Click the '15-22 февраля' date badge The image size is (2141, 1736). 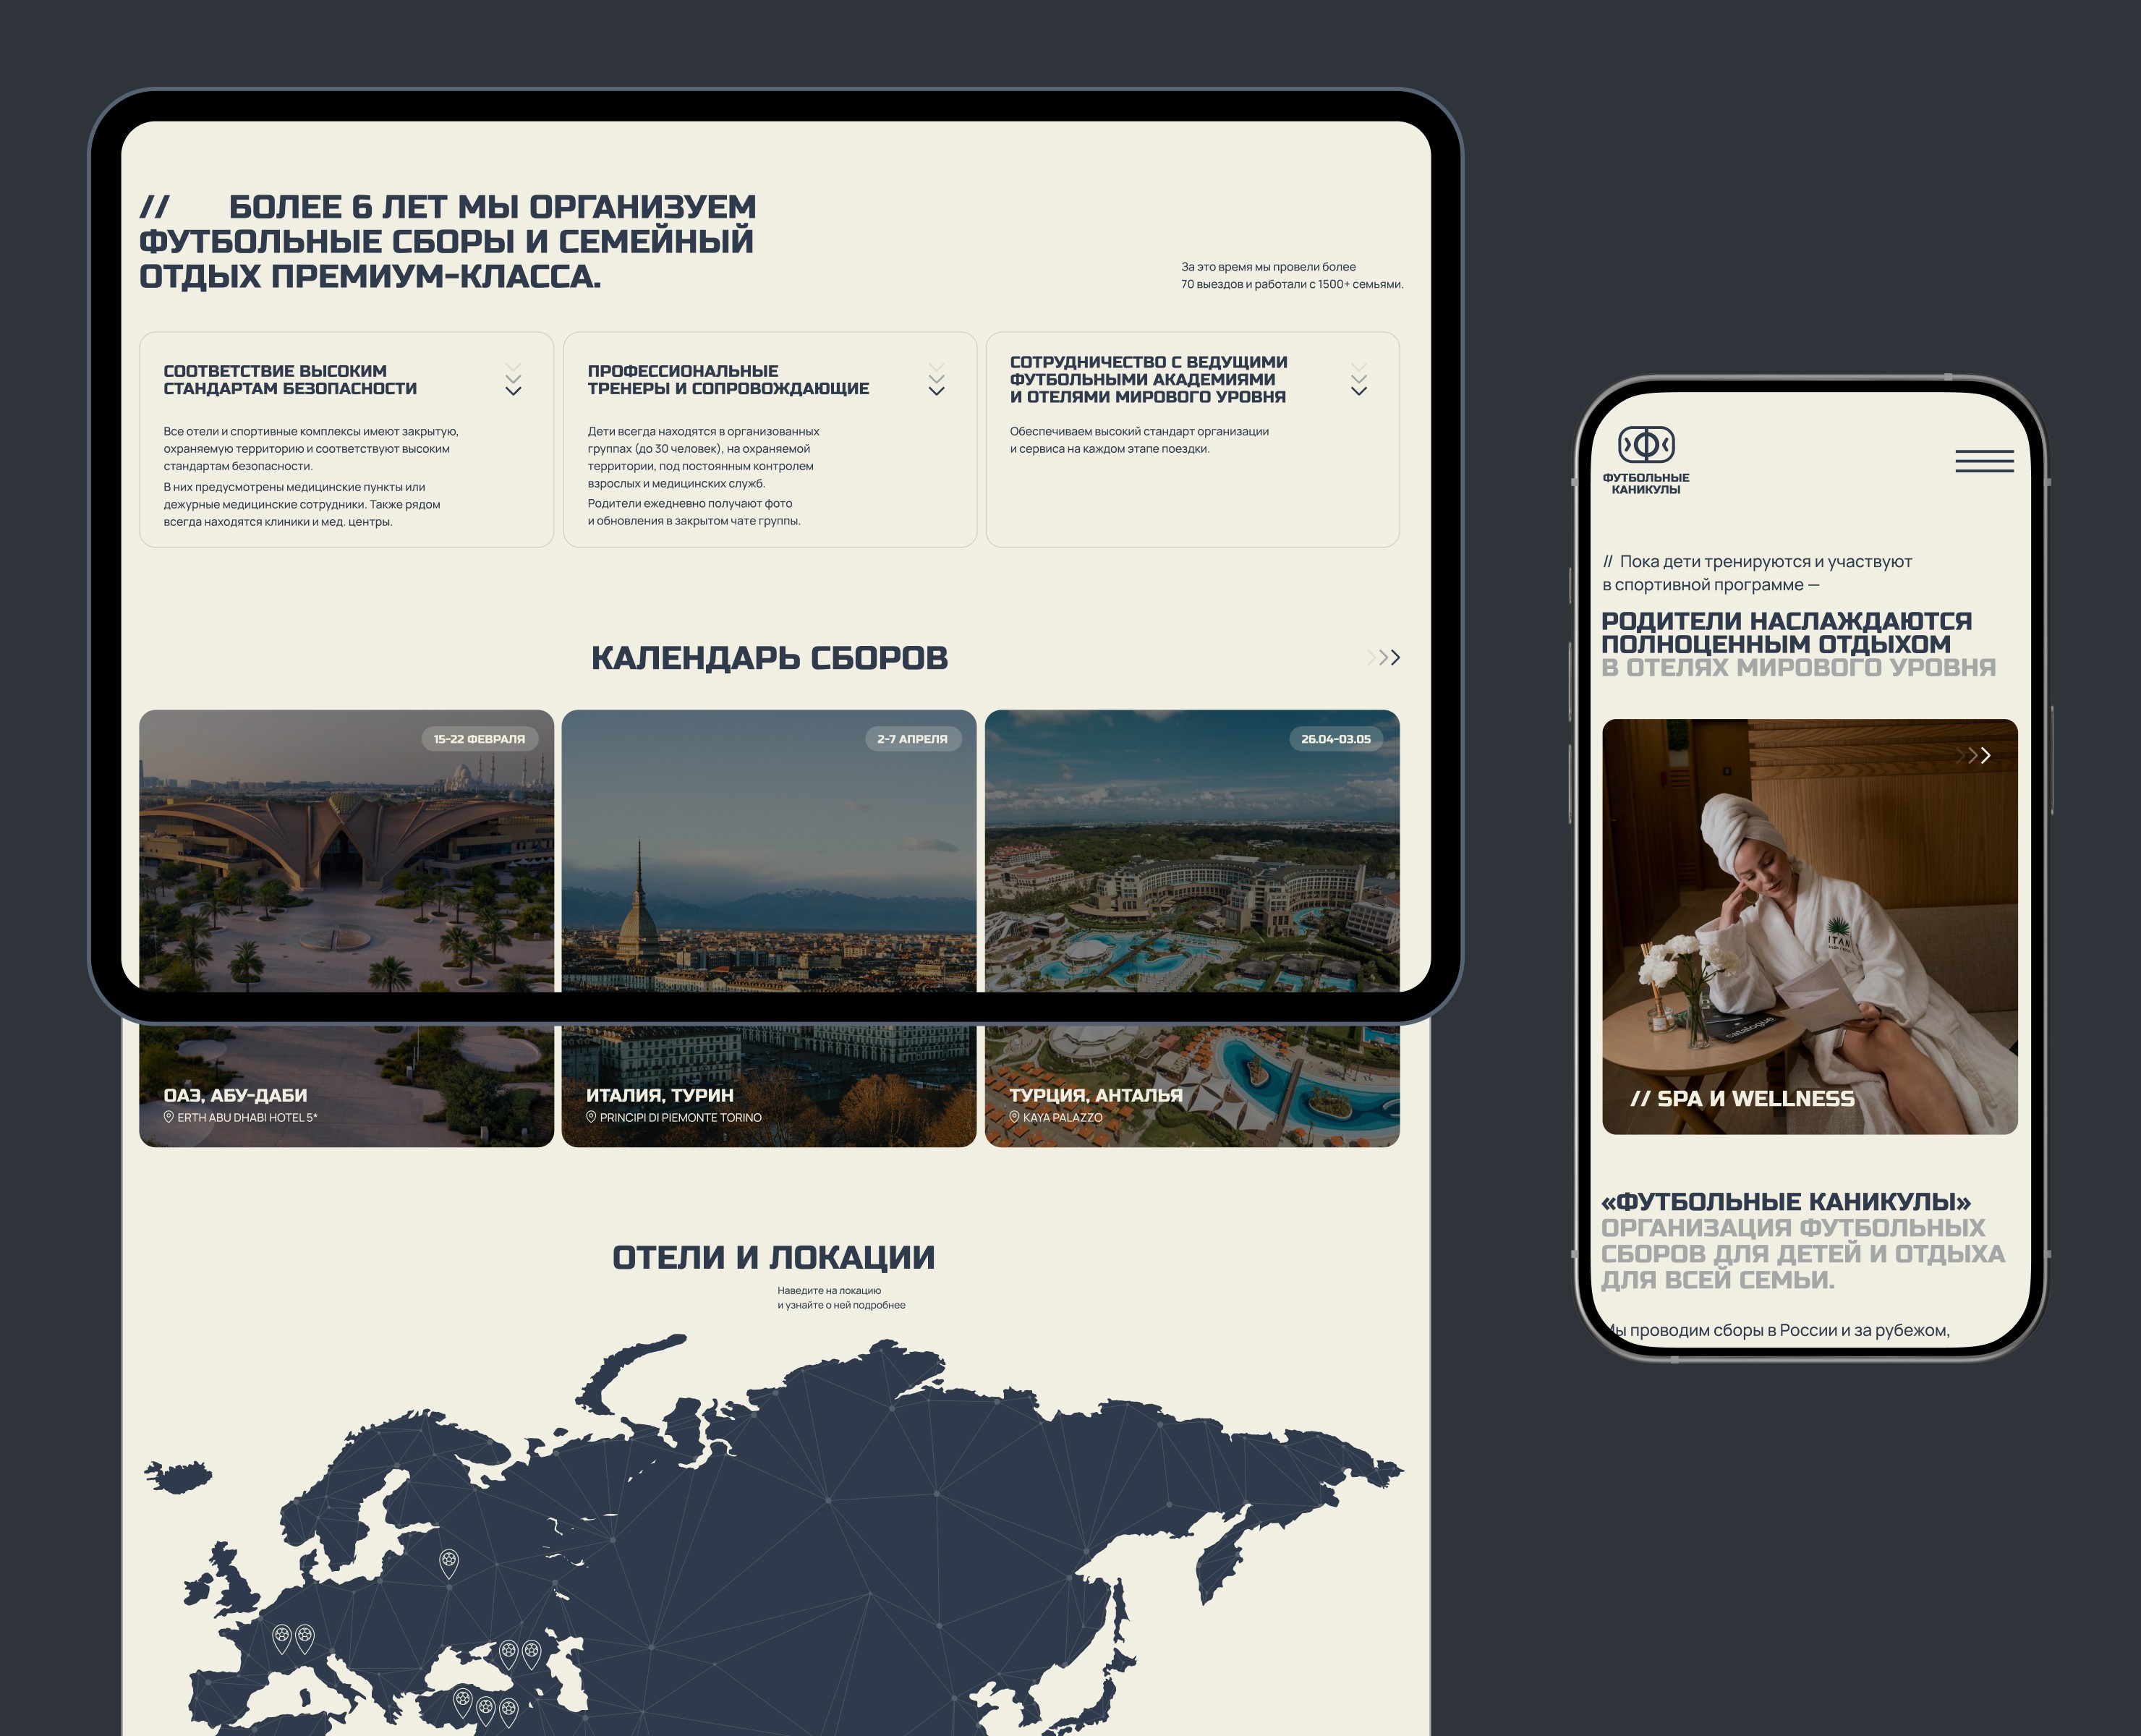coord(479,739)
